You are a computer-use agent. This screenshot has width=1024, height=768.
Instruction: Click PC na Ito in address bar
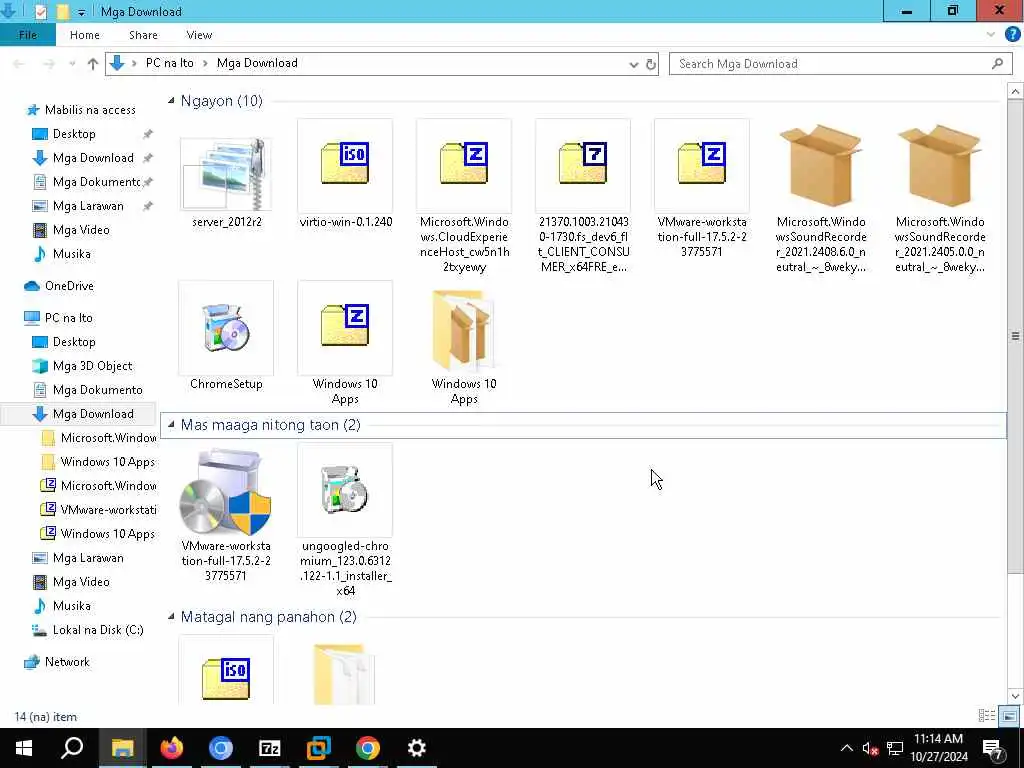[170, 63]
